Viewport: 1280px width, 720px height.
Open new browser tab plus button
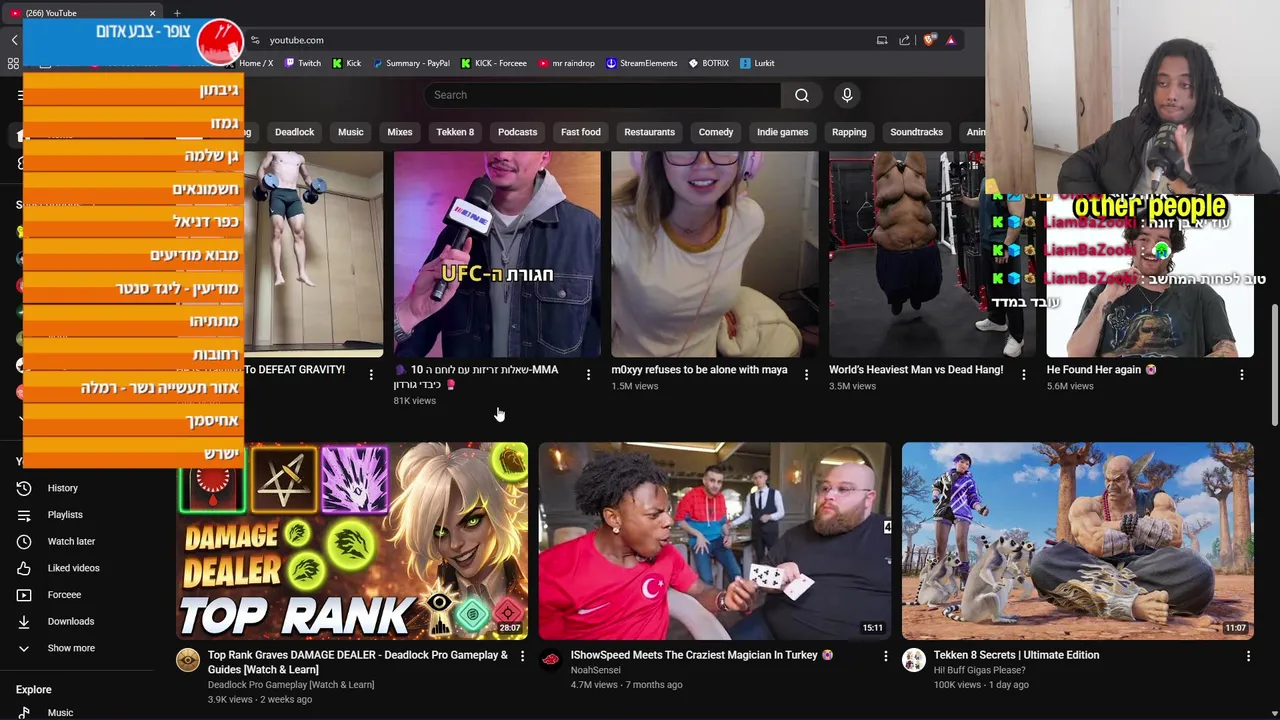(x=177, y=13)
